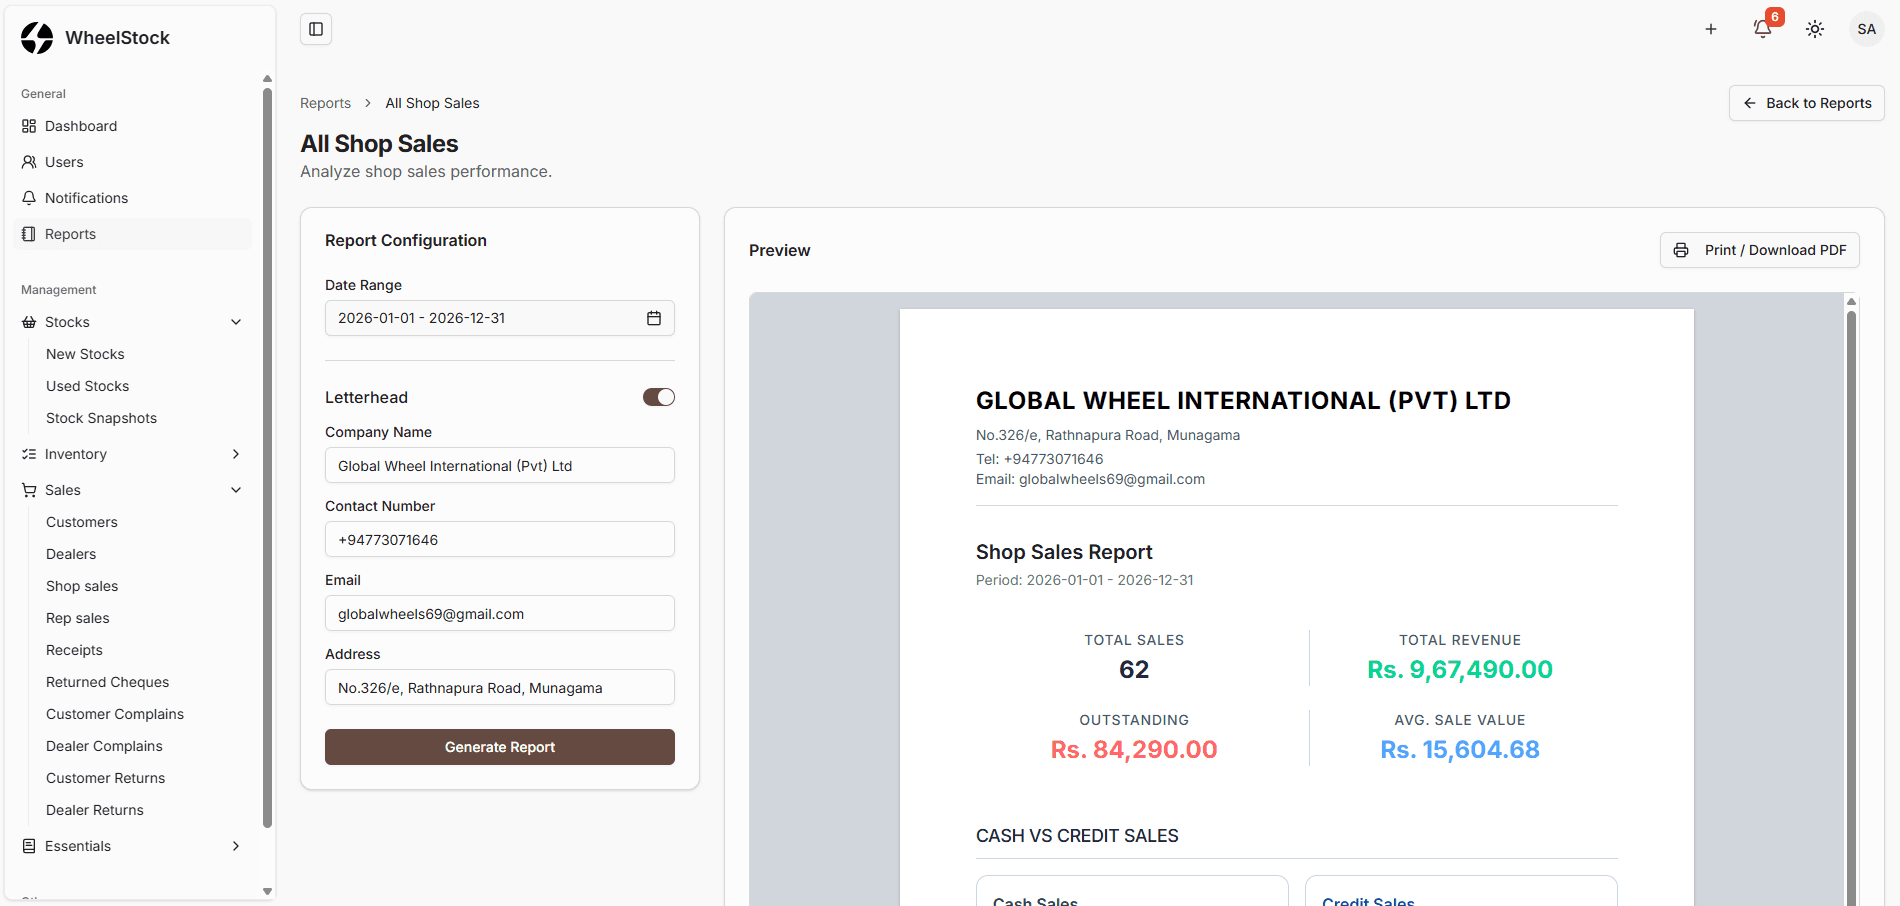Click the preview pane scrollbar
1900x906 pixels.
1851,610
